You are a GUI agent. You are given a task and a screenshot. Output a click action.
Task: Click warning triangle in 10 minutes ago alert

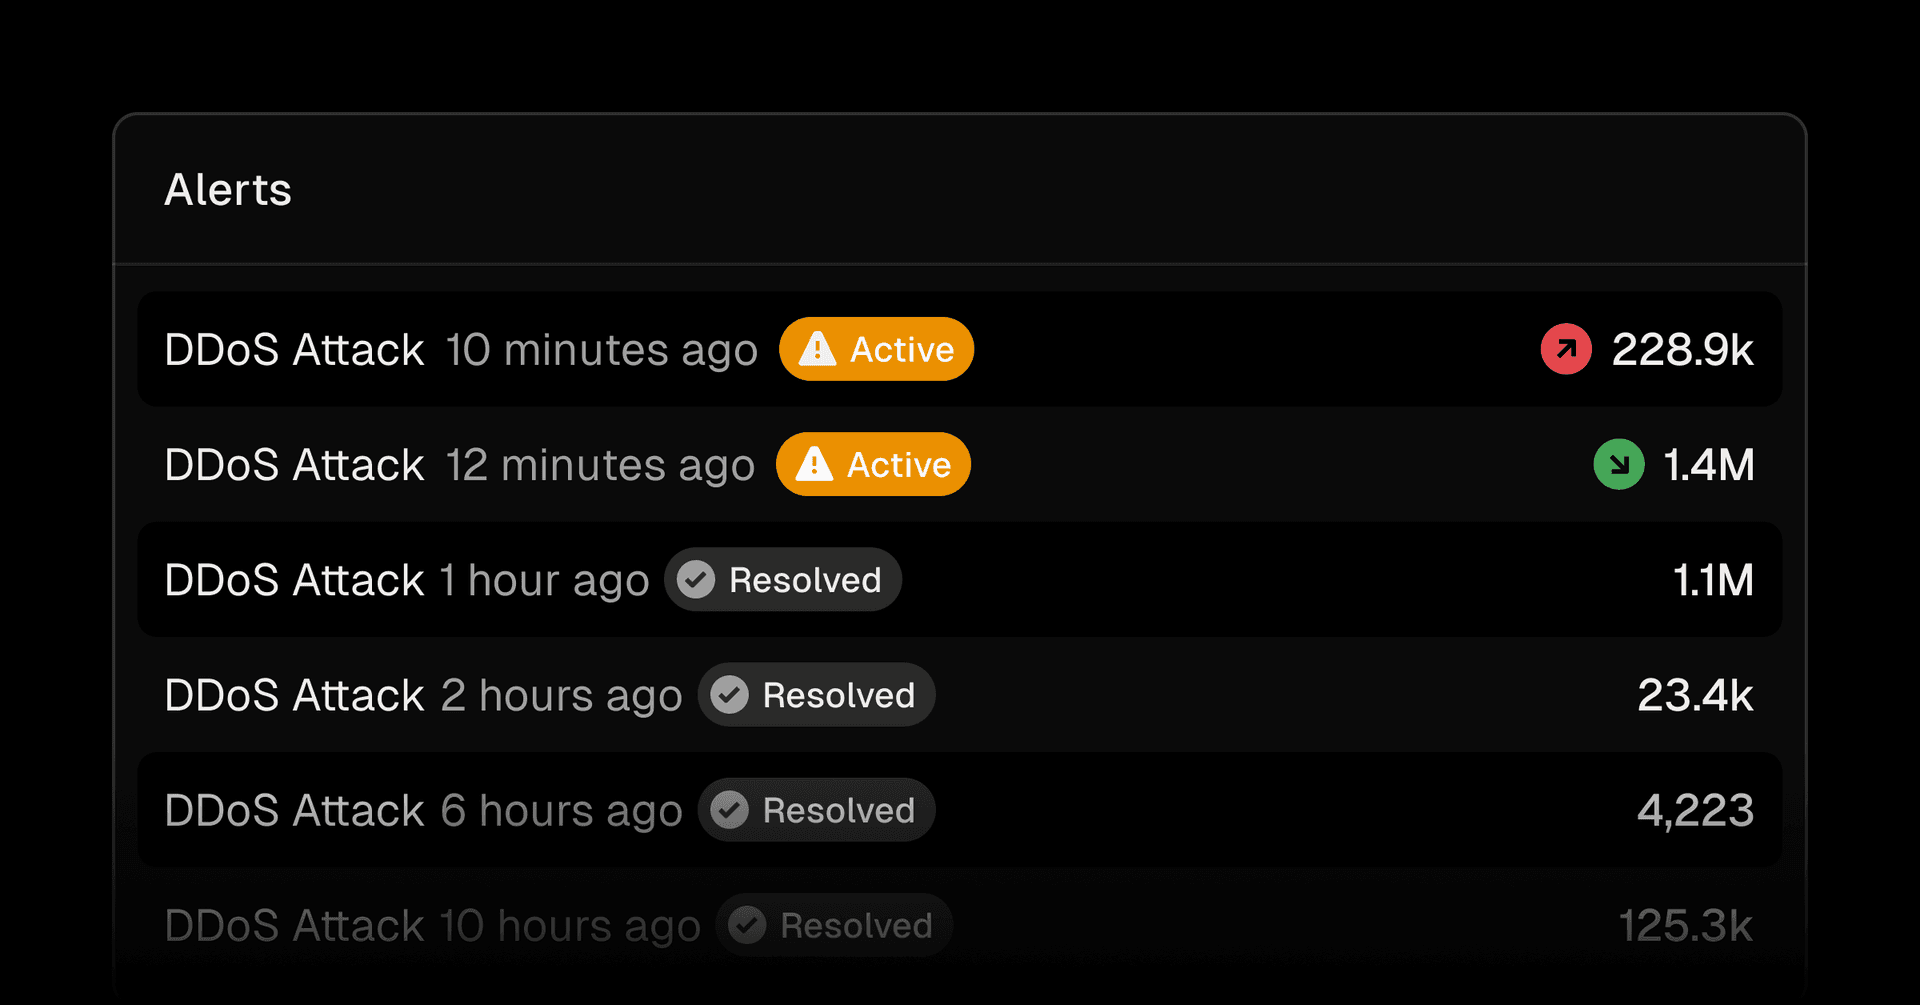point(817,349)
